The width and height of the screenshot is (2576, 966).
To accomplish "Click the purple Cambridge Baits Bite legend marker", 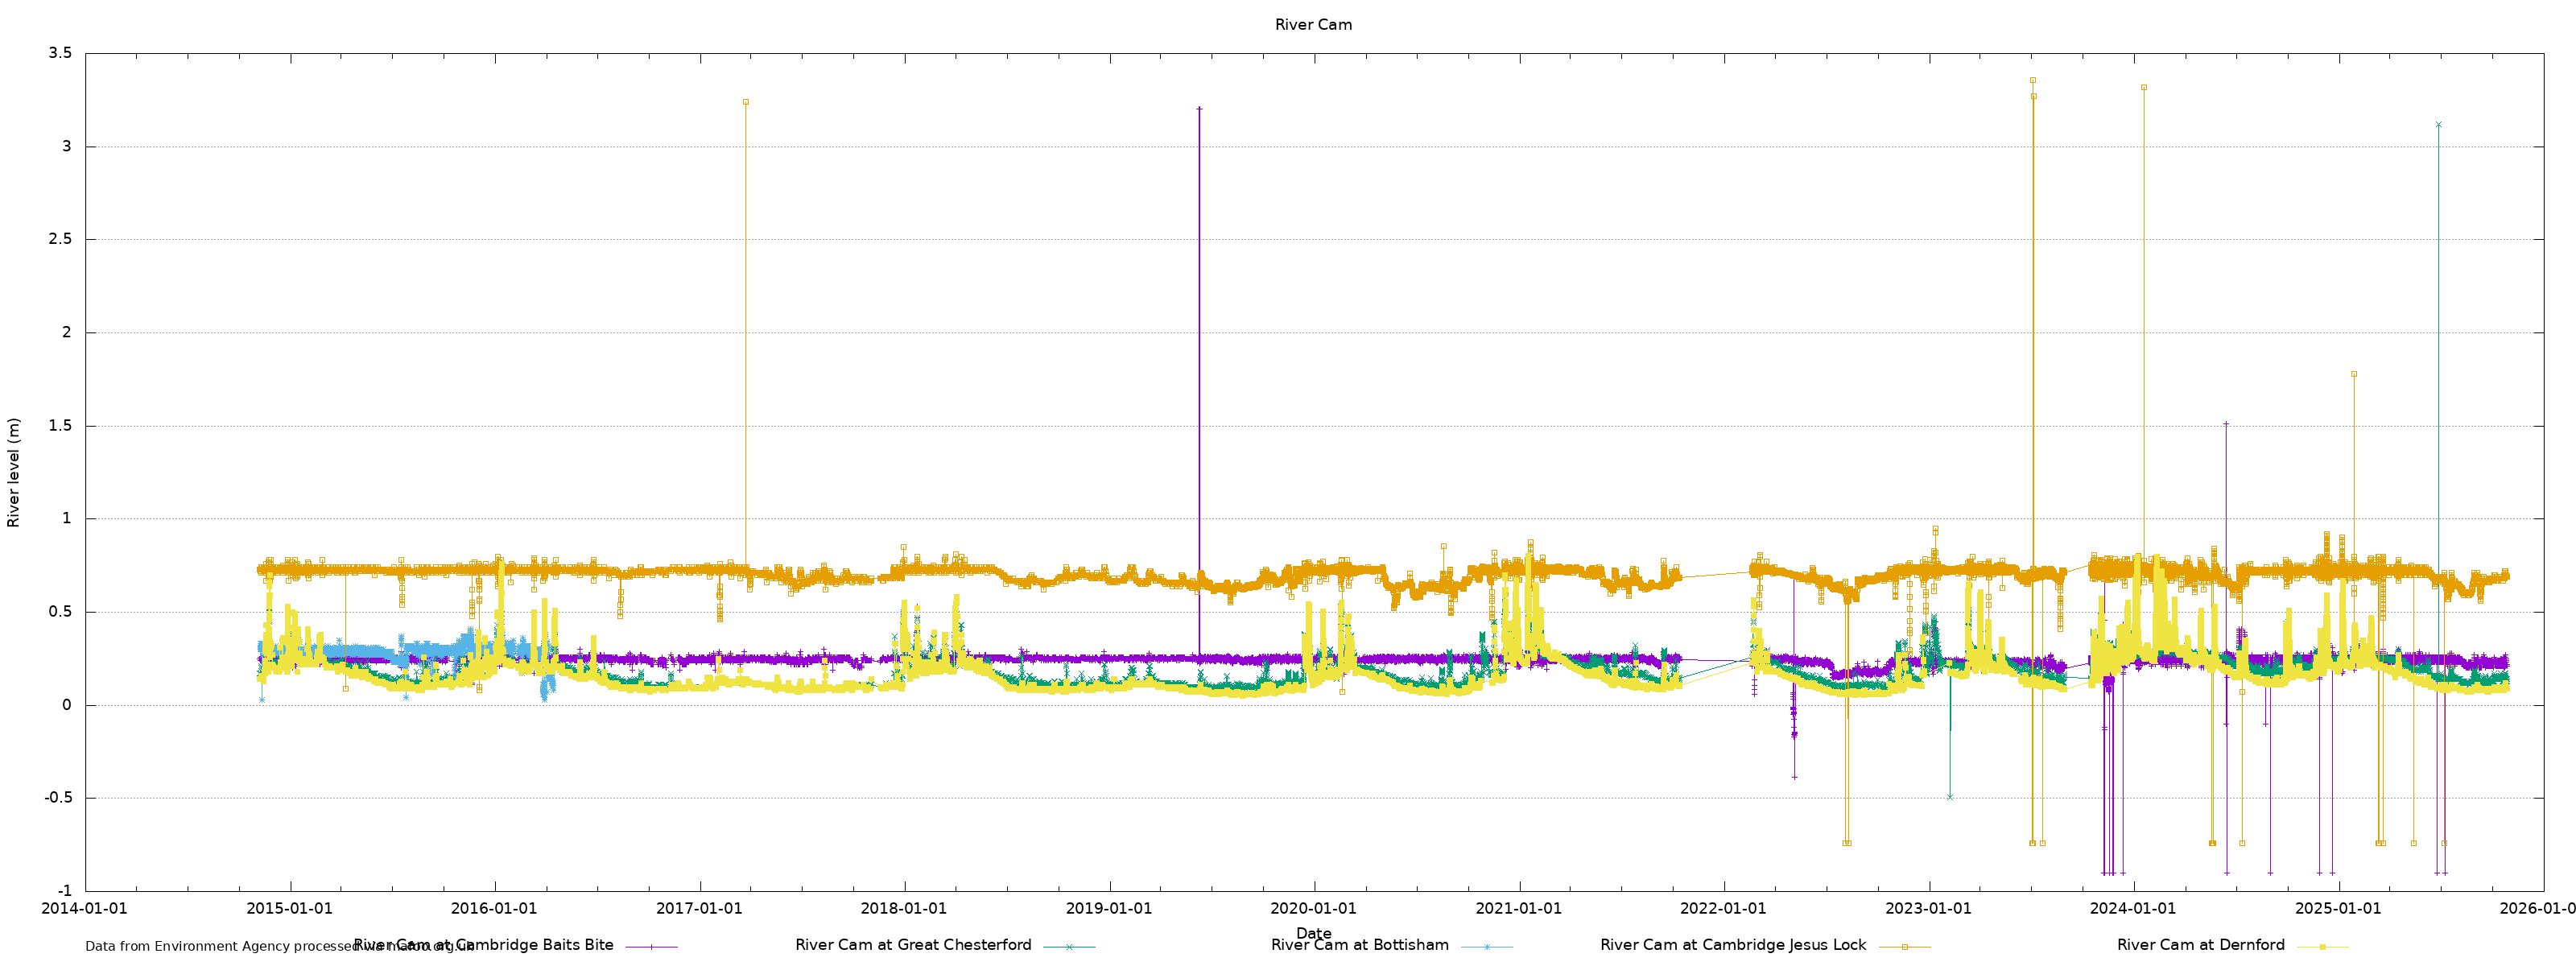I will (651, 946).
